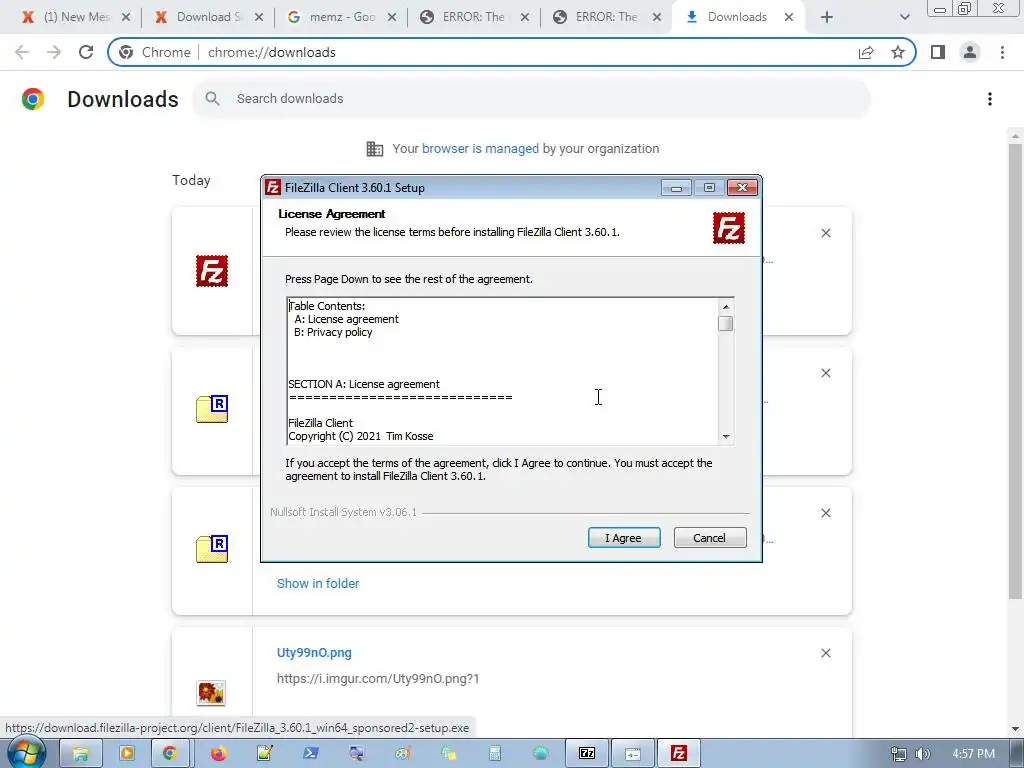Click the search magnifier icon
This screenshot has height=768, width=1024.
pyautogui.click(x=212, y=99)
